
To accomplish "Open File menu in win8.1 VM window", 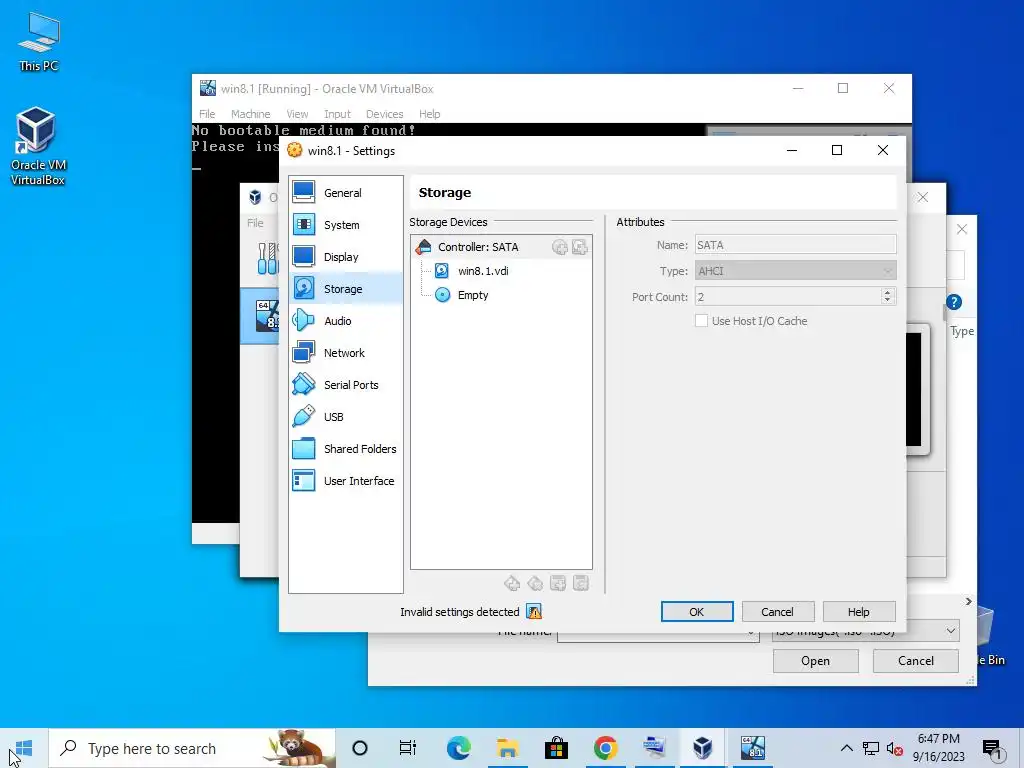I will 207,114.
